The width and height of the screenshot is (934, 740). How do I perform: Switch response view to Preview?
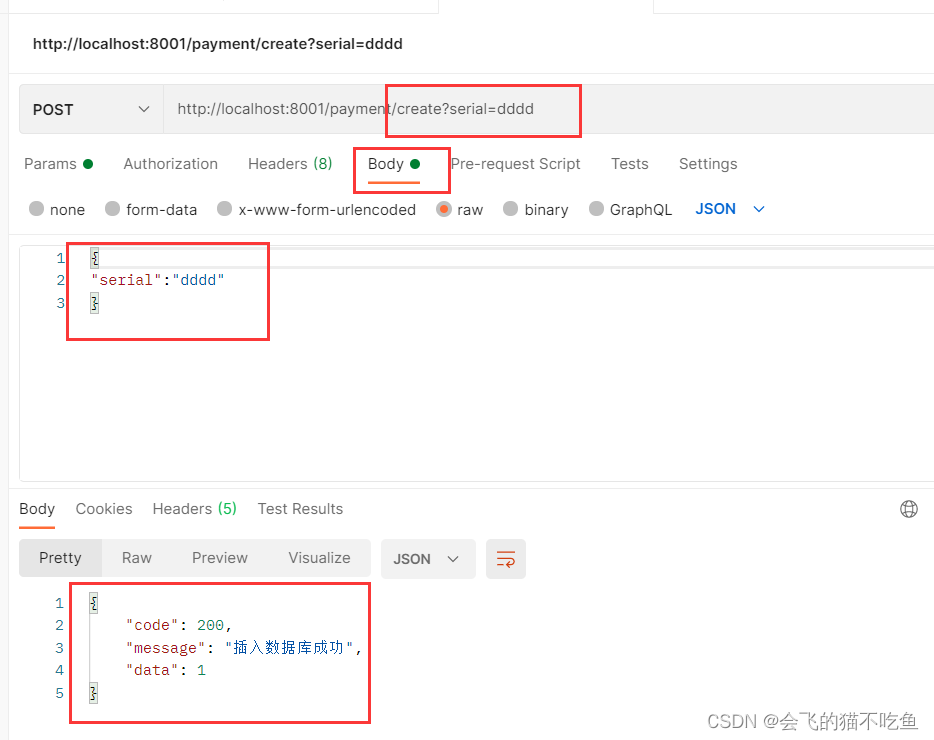[x=220, y=558]
